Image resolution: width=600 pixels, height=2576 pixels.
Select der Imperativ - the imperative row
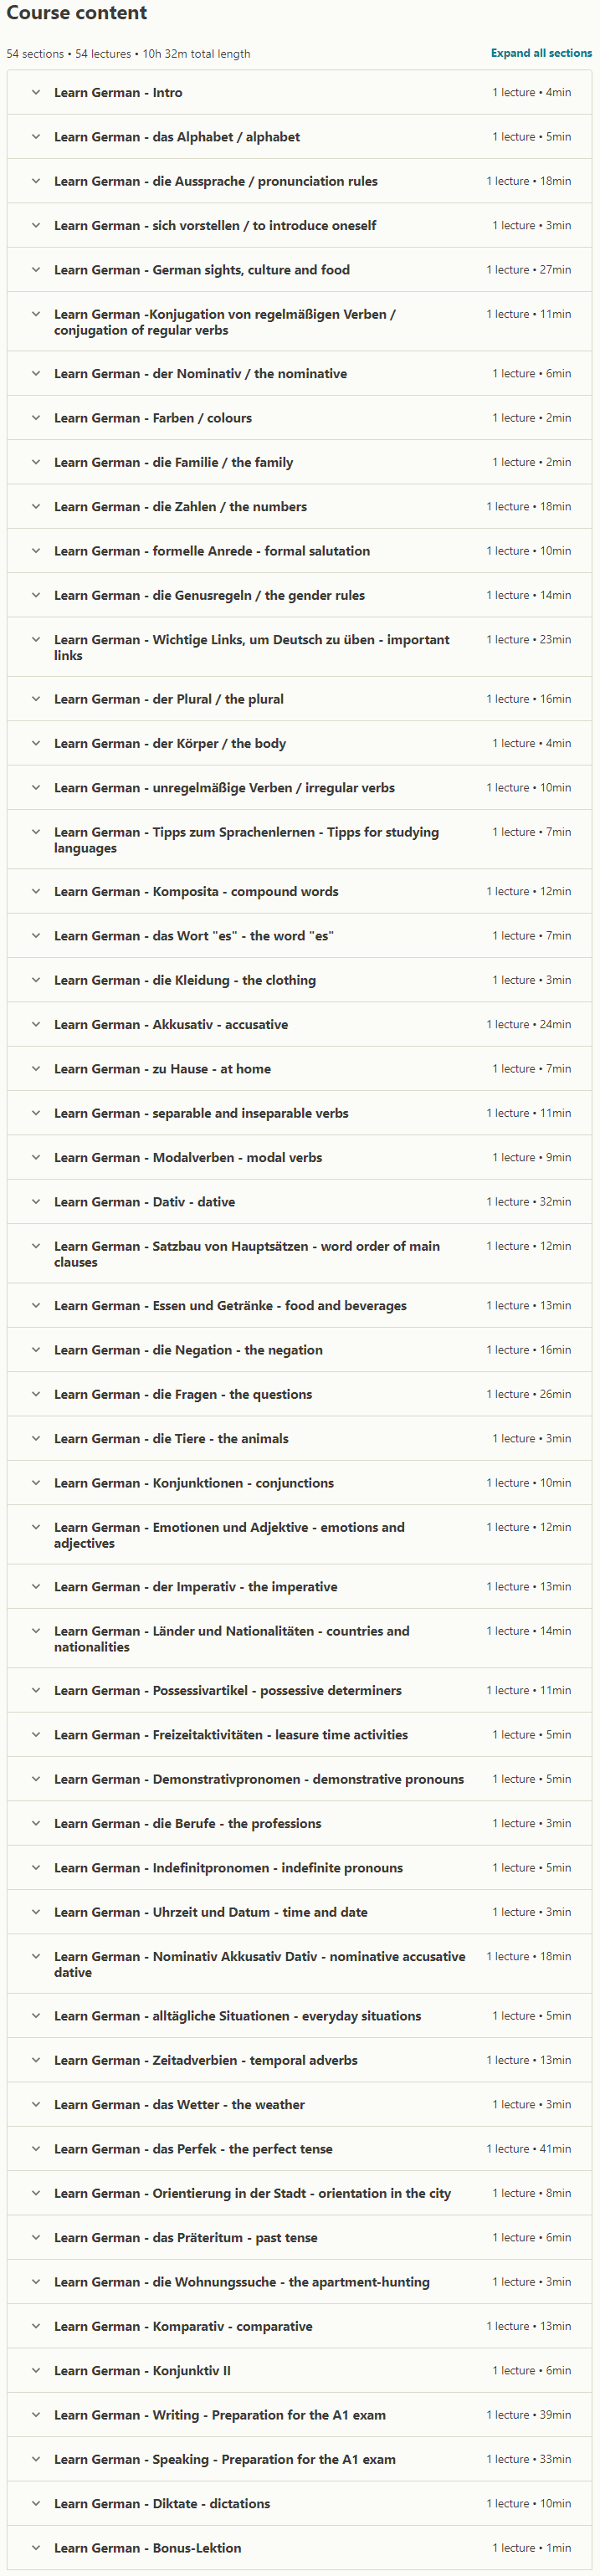tap(299, 1587)
